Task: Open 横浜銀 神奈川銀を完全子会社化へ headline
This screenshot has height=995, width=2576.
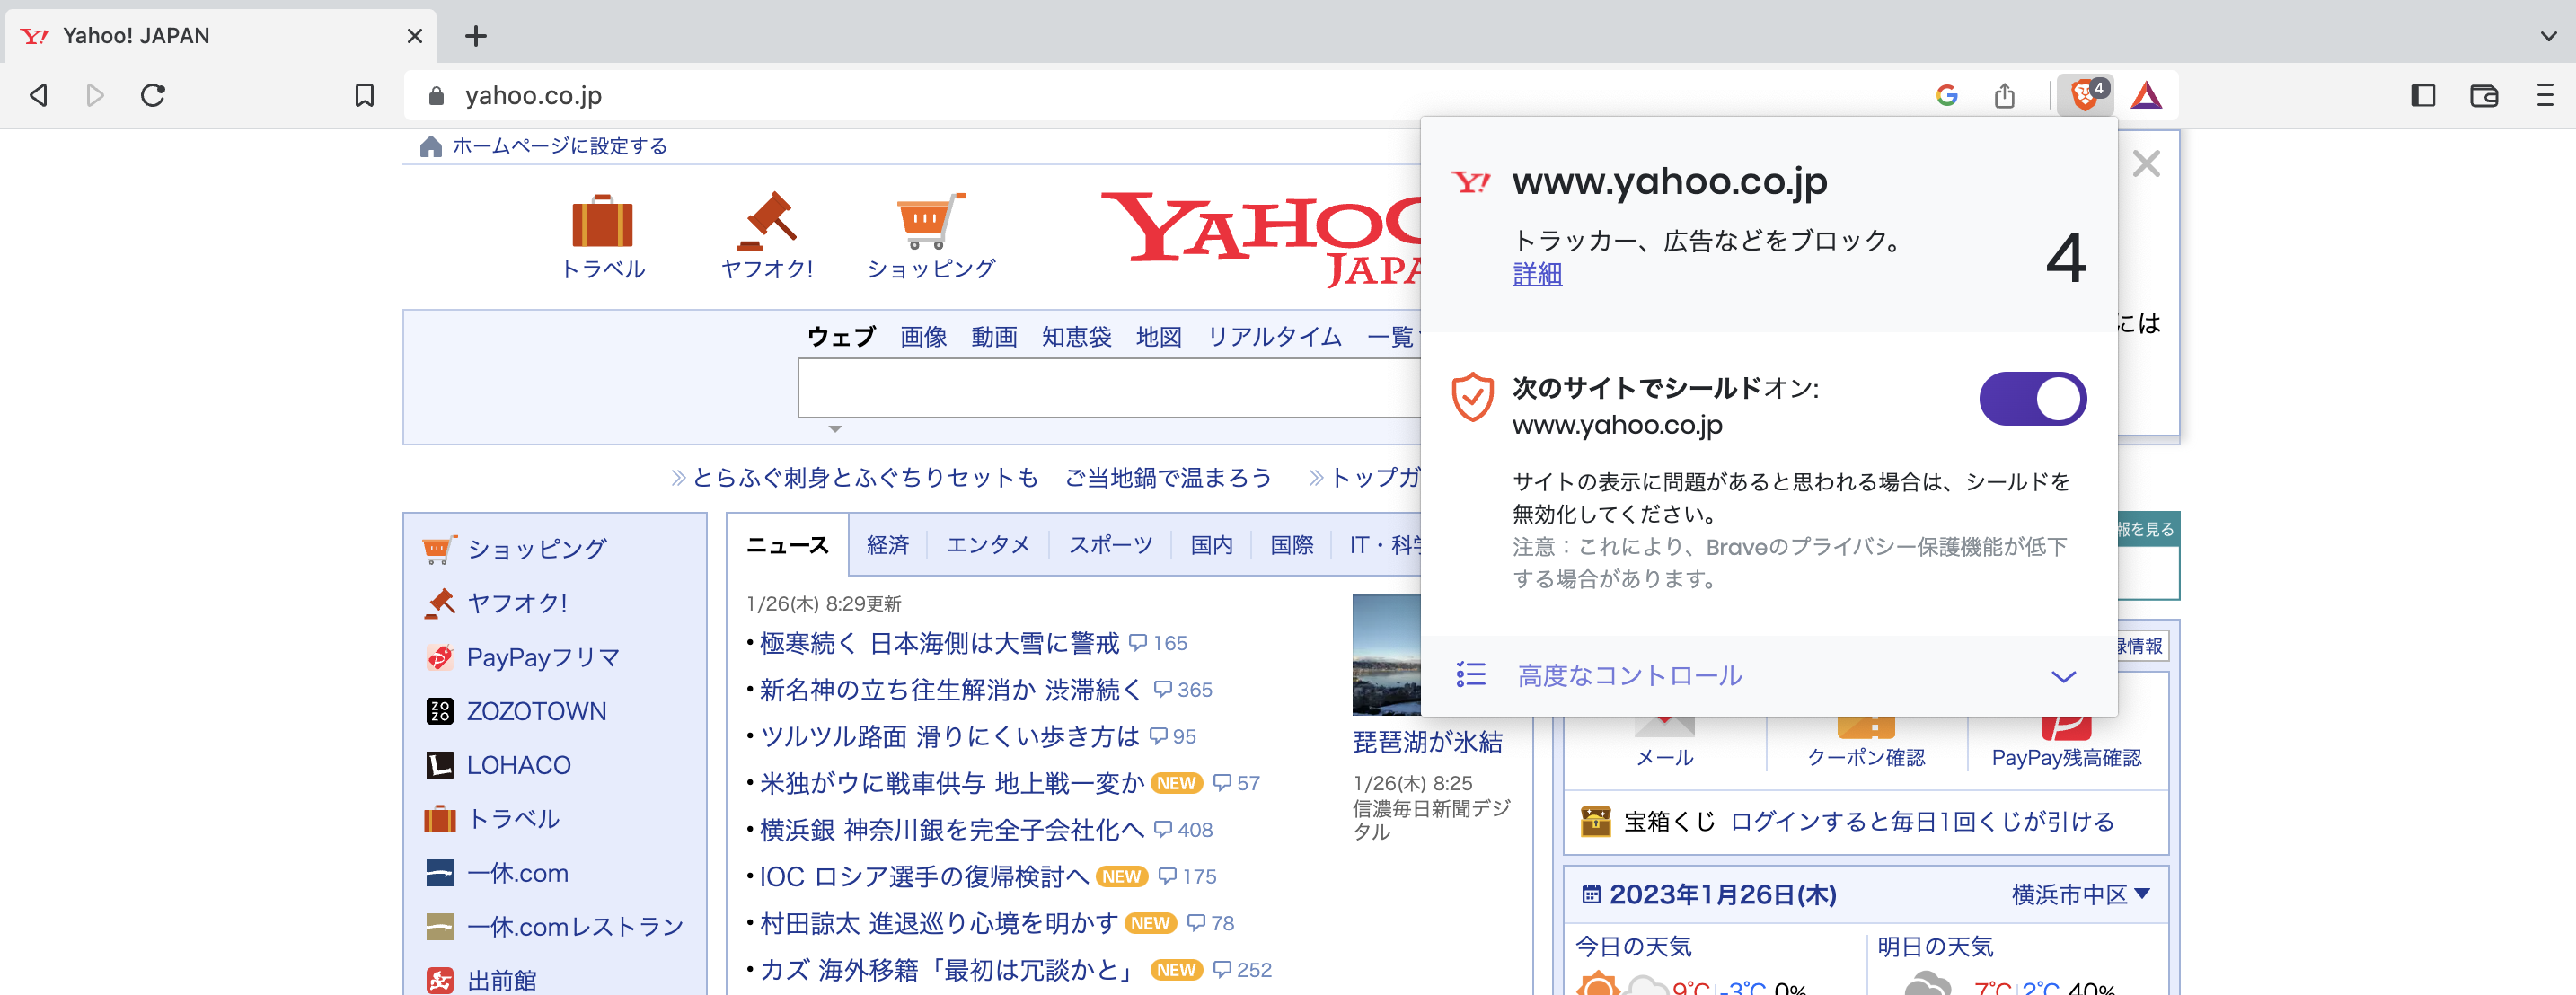Action: pyautogui.click(x=951, y=830)
